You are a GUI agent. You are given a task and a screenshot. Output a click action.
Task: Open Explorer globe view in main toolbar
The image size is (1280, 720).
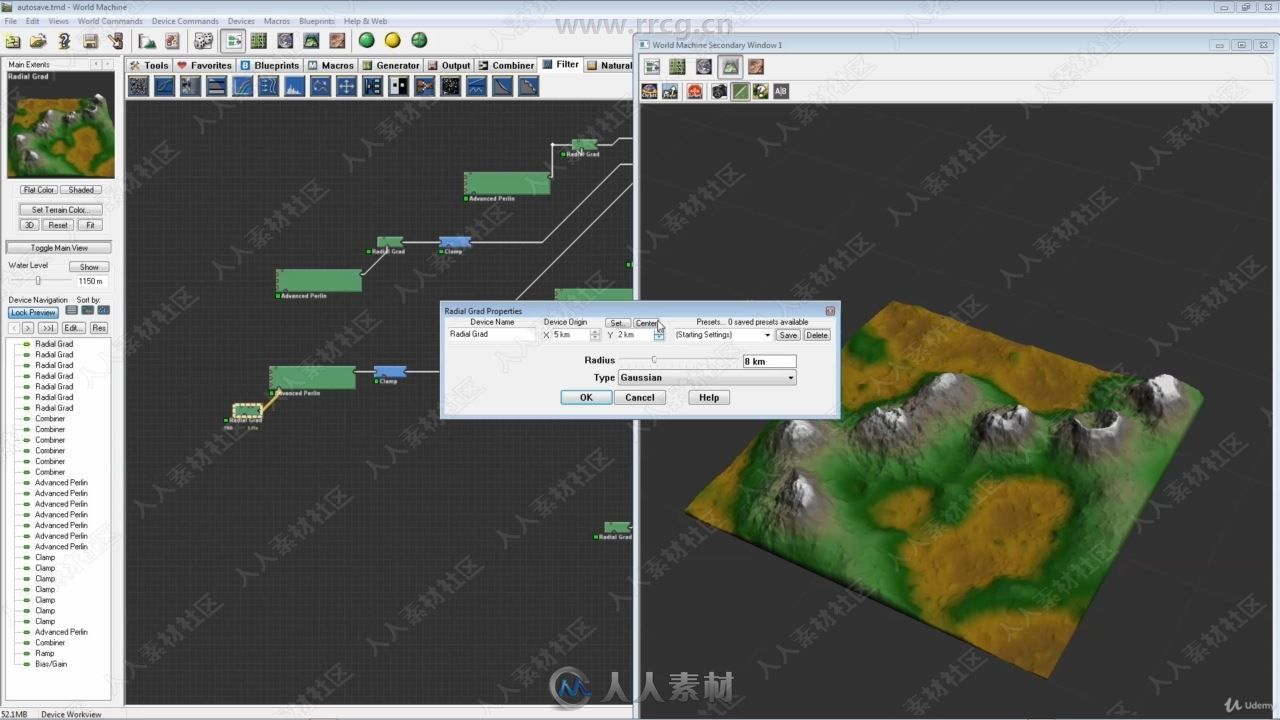coord(285,41)
